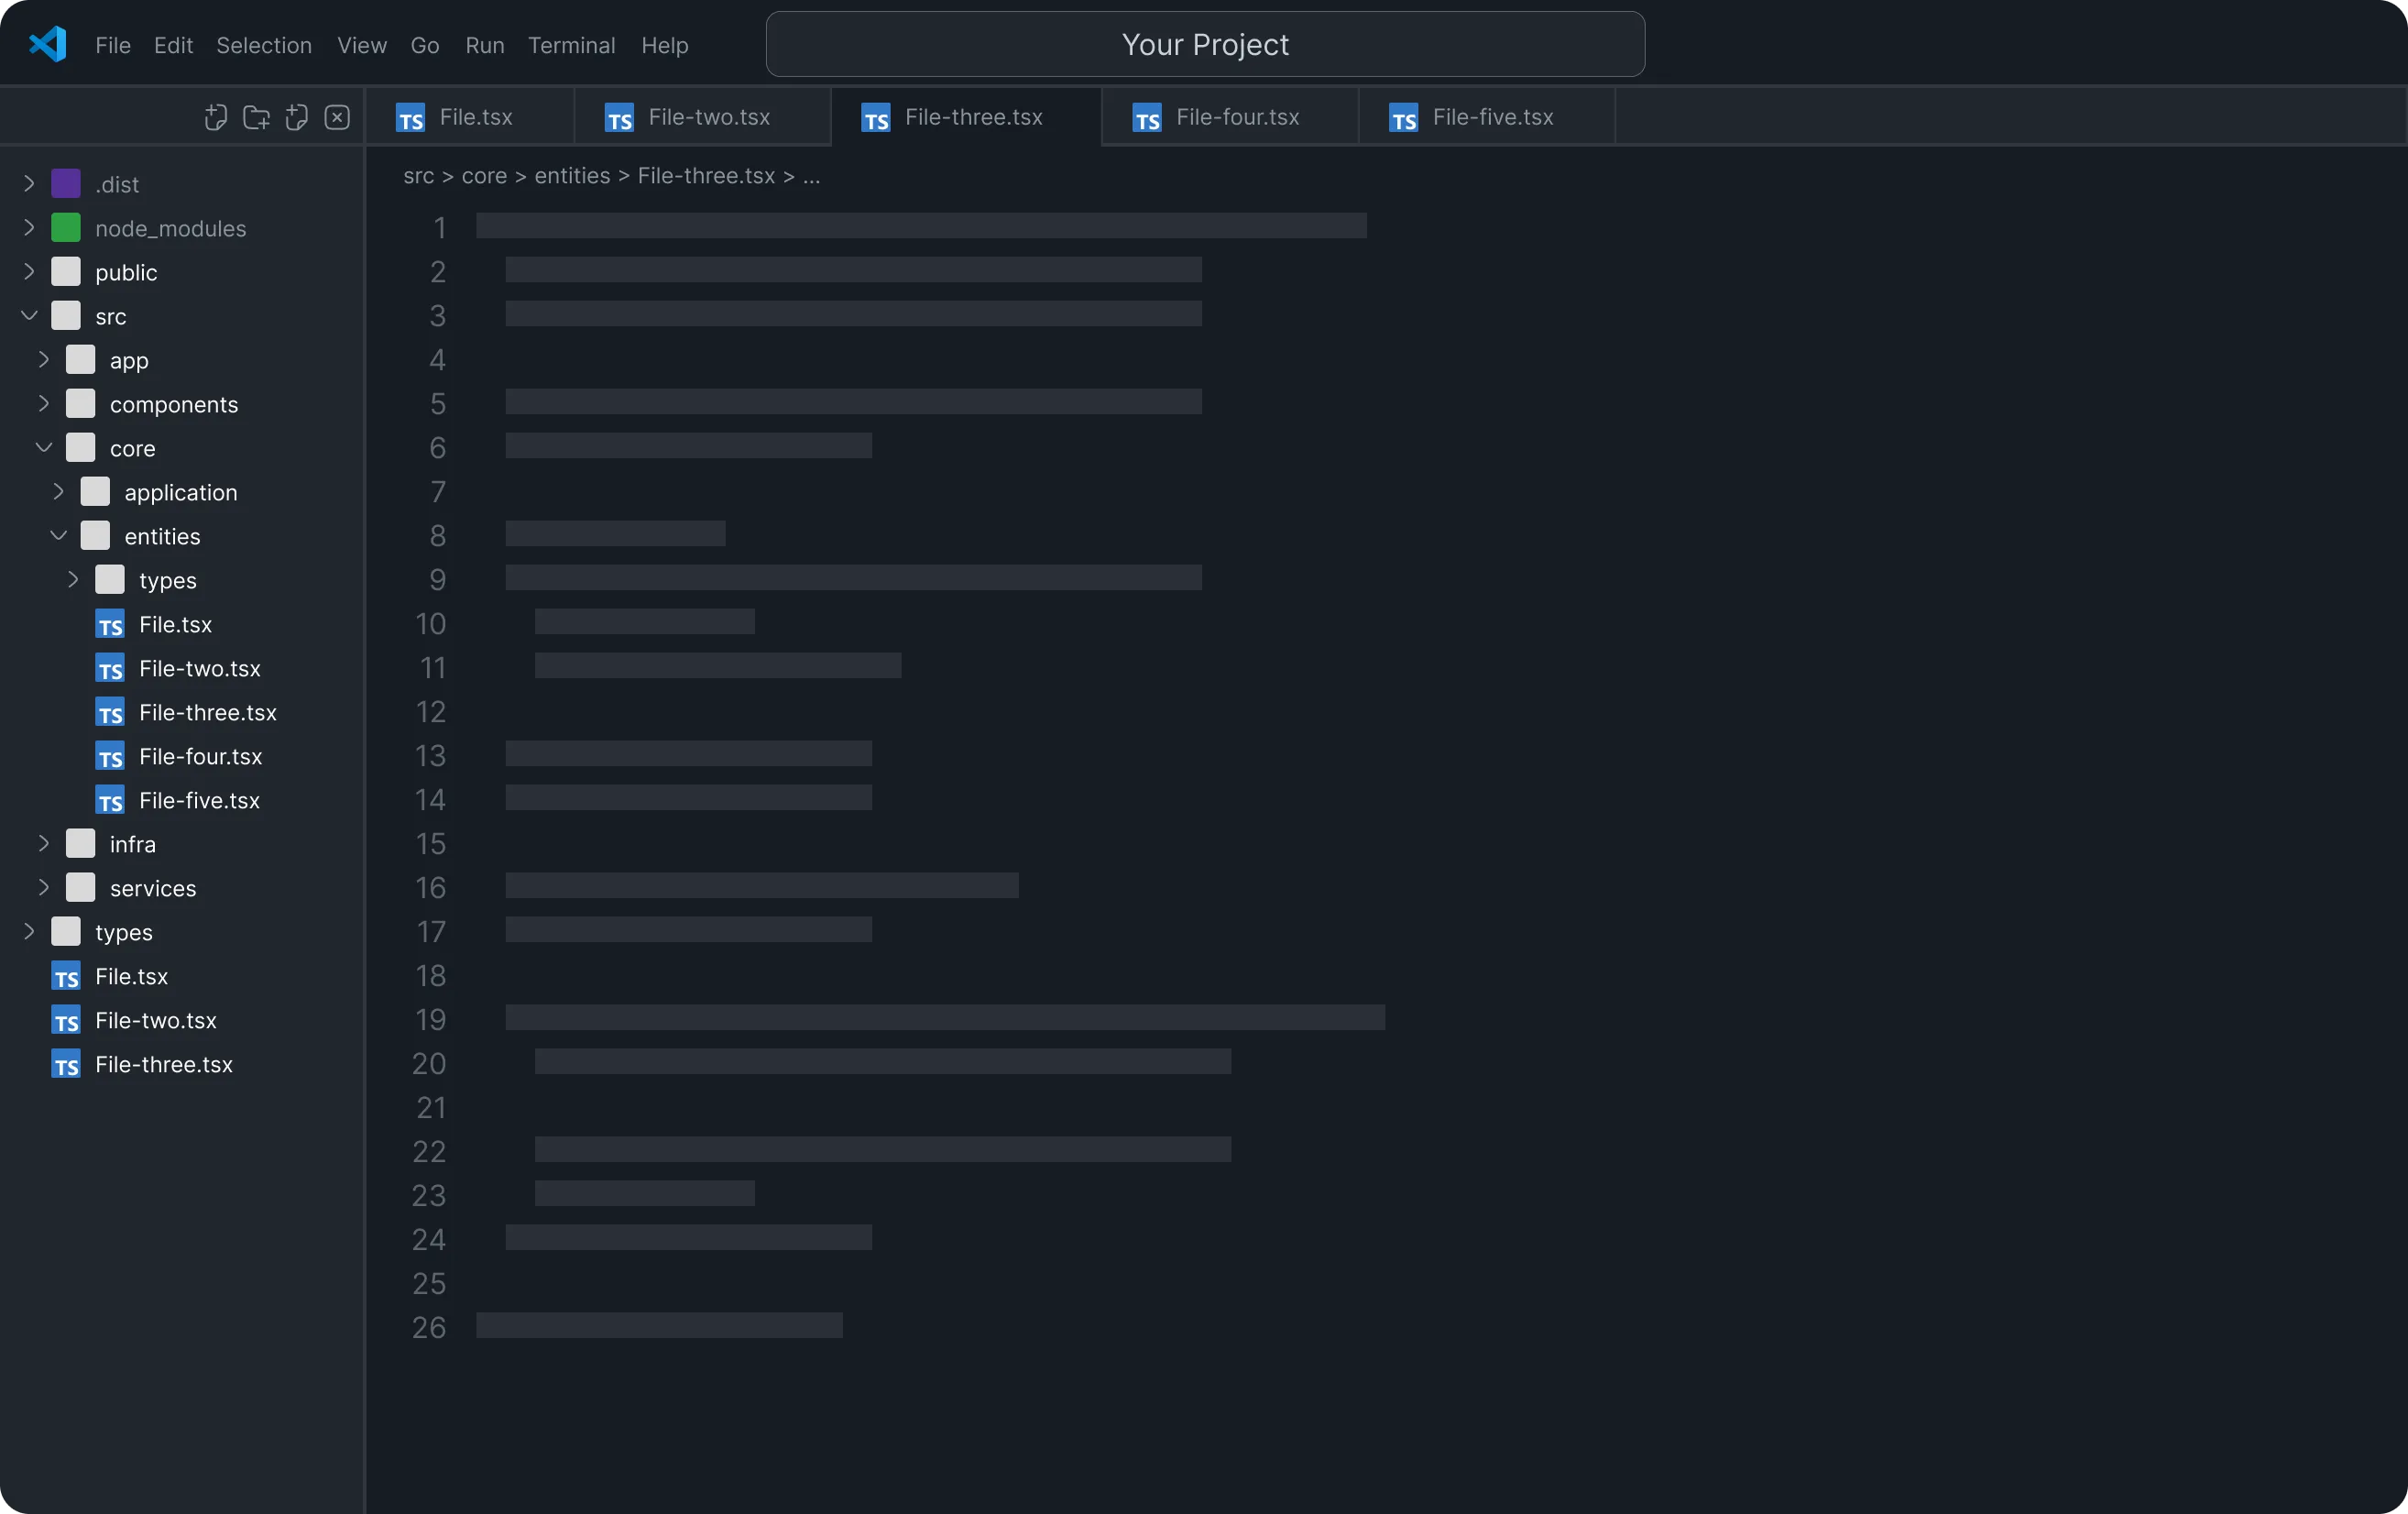Click the TS icon beside File-four.tsx in explorer tree
The width and height of the screenshot is (2408, 1514).
click(110, 756)
